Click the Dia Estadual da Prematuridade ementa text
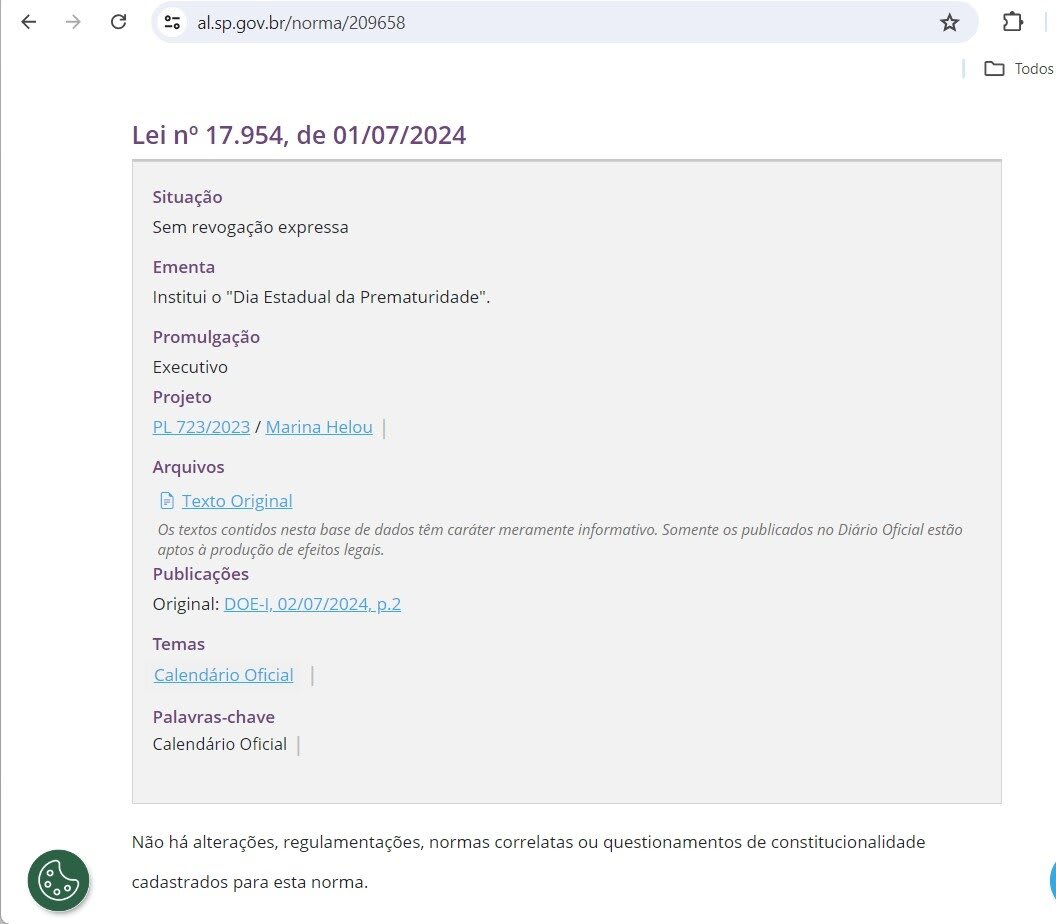The height and width of the screenshot is (924, 1056). coord(321,297)
